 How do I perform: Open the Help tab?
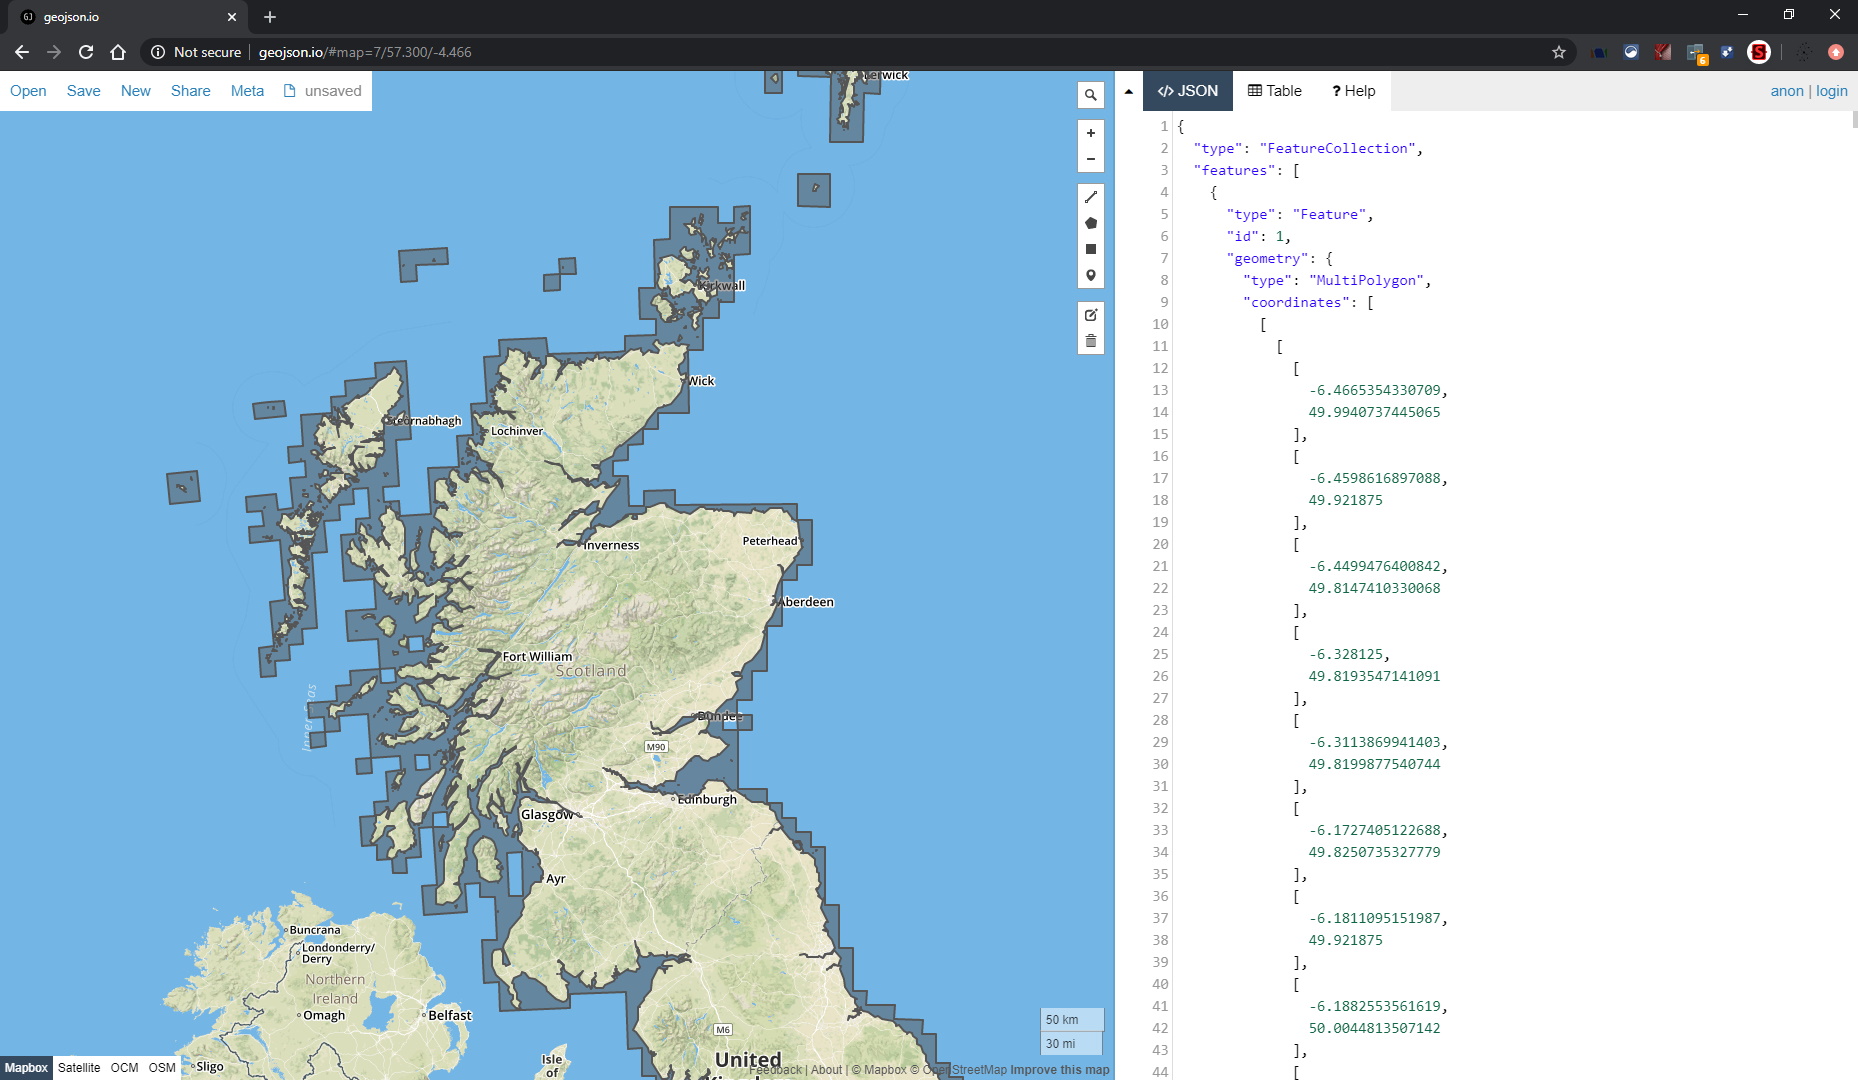[x=1354, y=91]
